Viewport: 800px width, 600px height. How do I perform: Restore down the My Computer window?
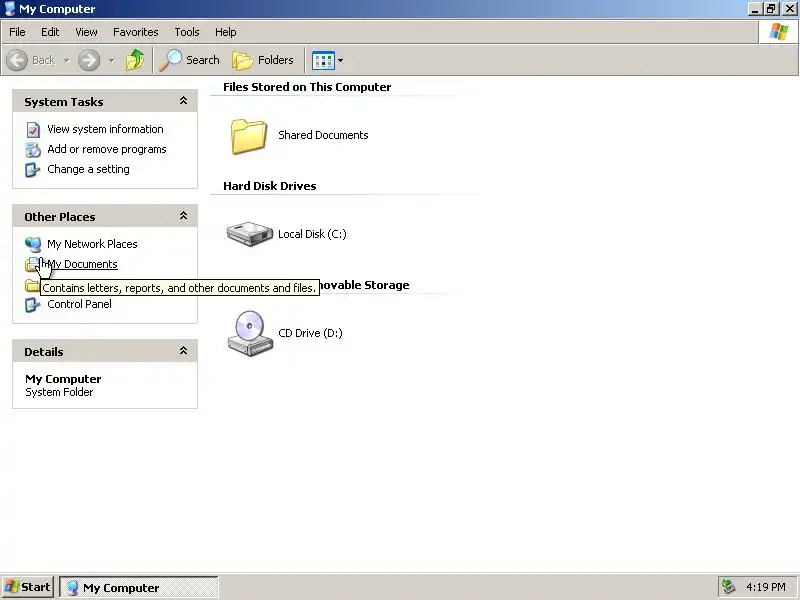[x=771, y=9]
